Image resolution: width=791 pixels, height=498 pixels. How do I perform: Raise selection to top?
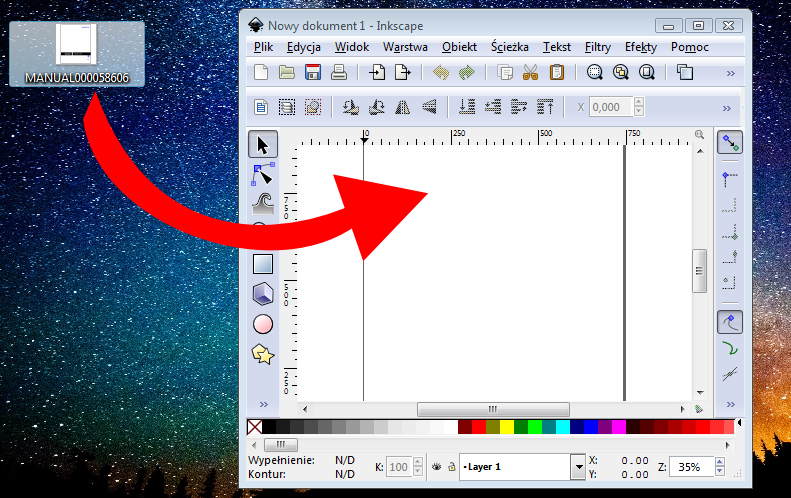(x=545, y=107)
